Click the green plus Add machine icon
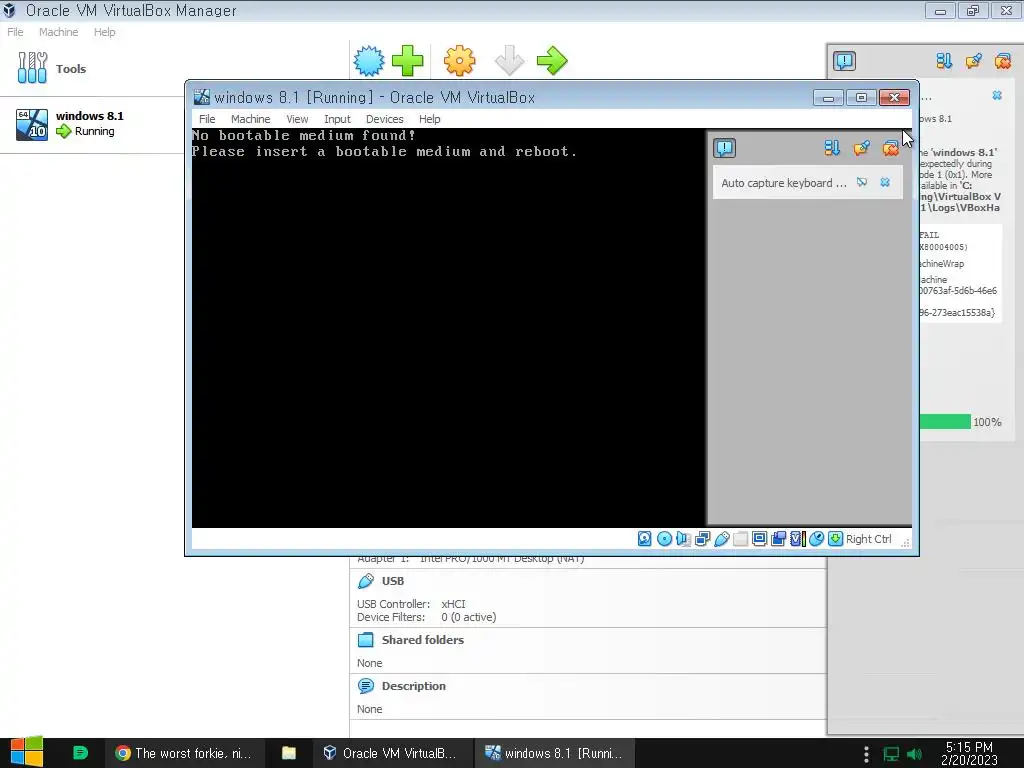The height and width of the screenshot is (768, 1024). [408, 61]
